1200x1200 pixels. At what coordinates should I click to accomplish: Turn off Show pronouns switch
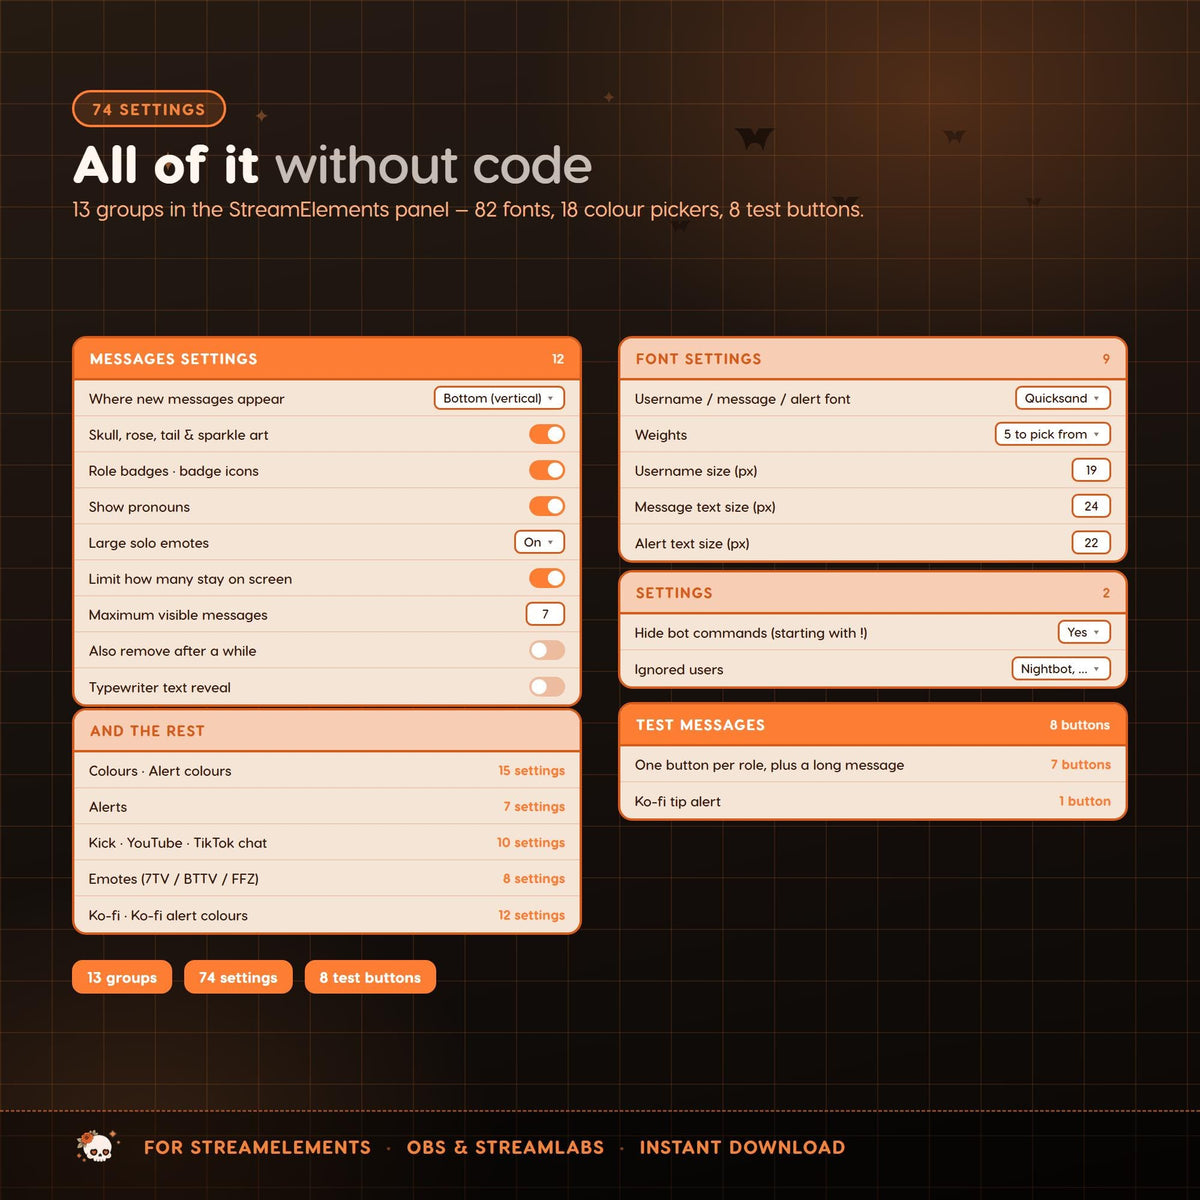tap(547, 506)
